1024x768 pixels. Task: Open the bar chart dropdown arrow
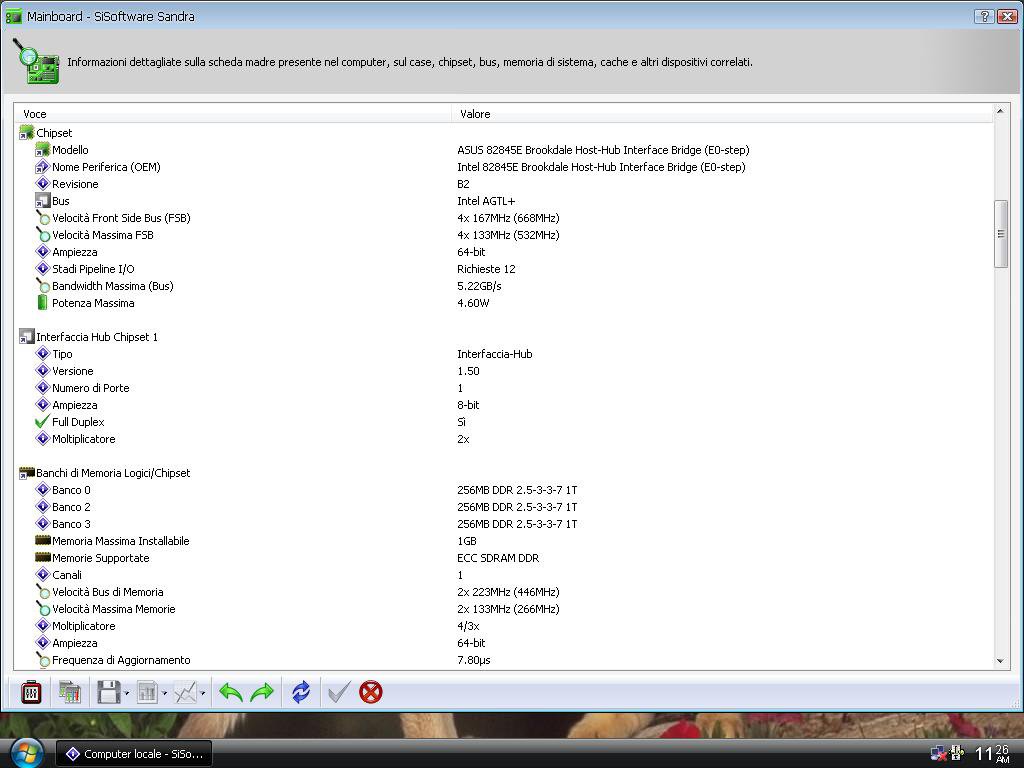(x=164, y=693)
